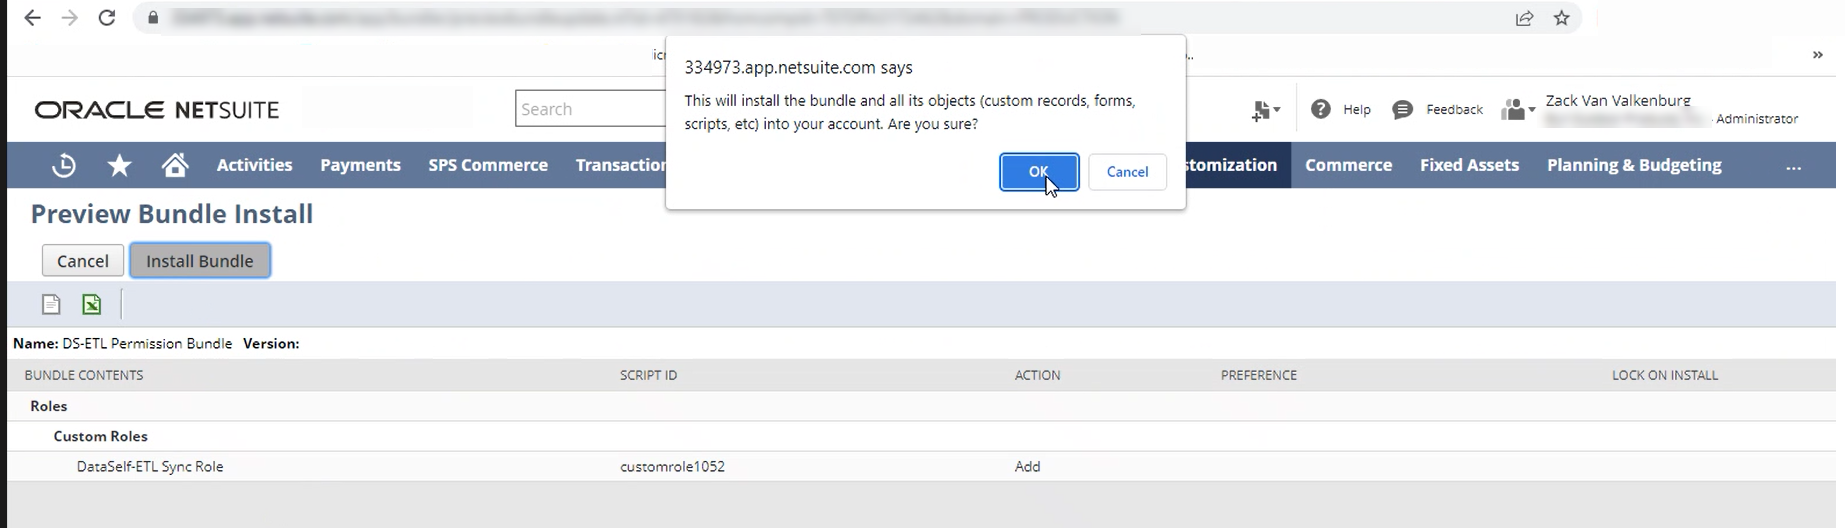1845x528 pixels.
Task: Click OK in the confirmation dialog
Action: (x=1038, y=172)
